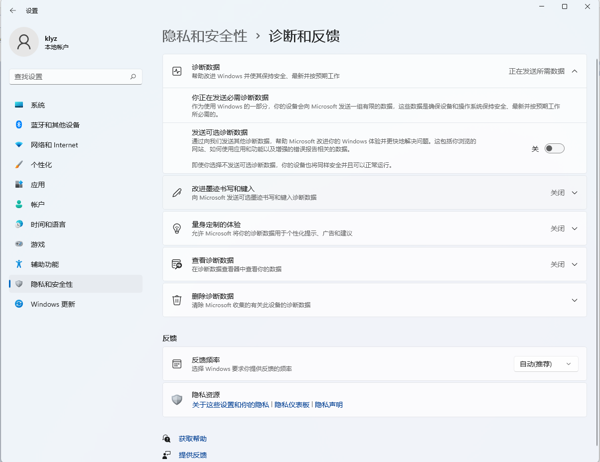Click the 帐户 sidebar label

38,204
